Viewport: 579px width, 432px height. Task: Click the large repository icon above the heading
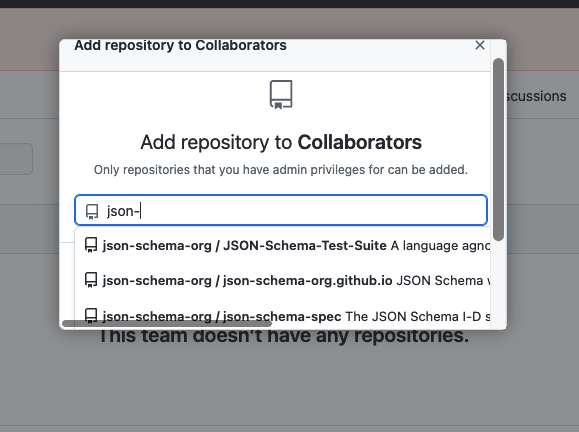pyautogui.click(x=281, y=95)
